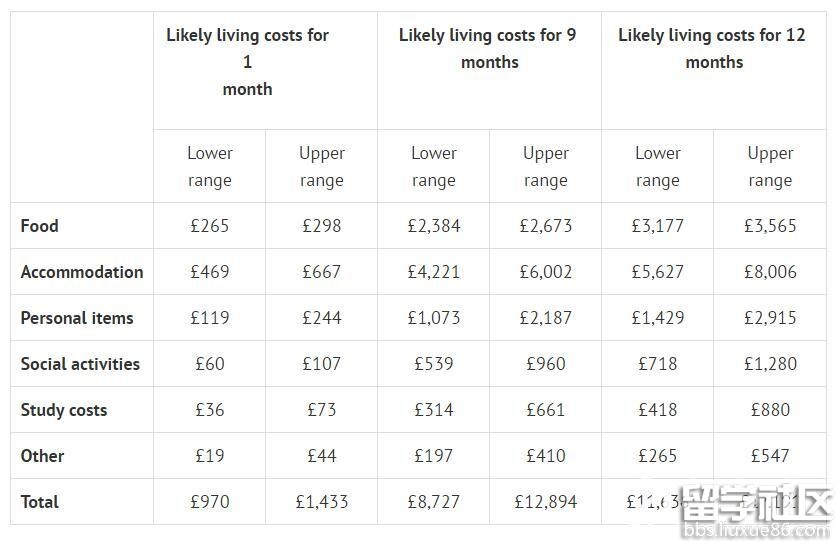Click the bbs.liuxue86.com watermark logo
Screen dimensions: 837x542
757,512
